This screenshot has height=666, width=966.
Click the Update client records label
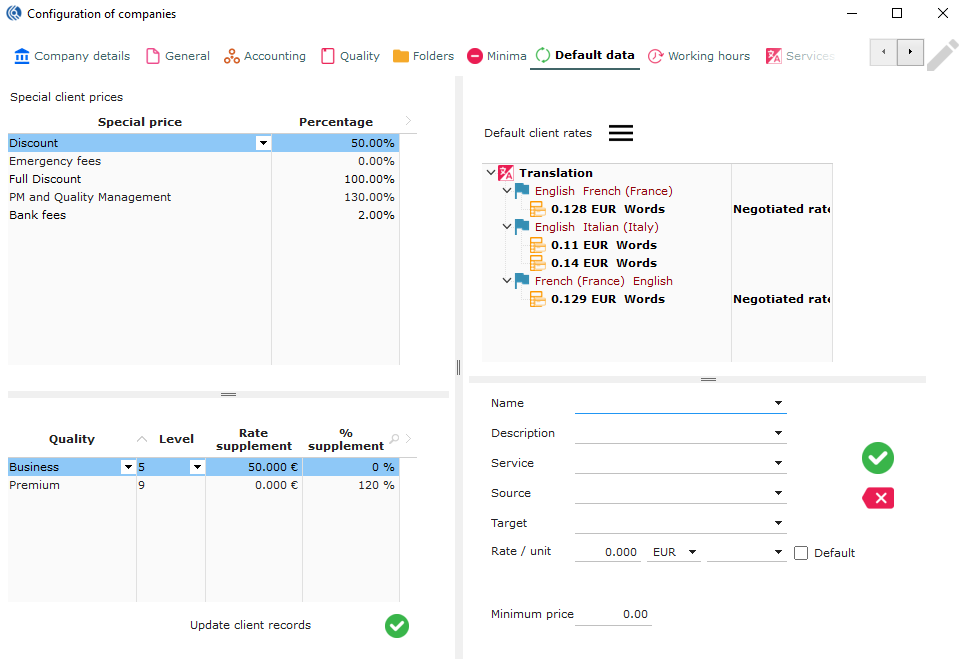click(250, 625)
